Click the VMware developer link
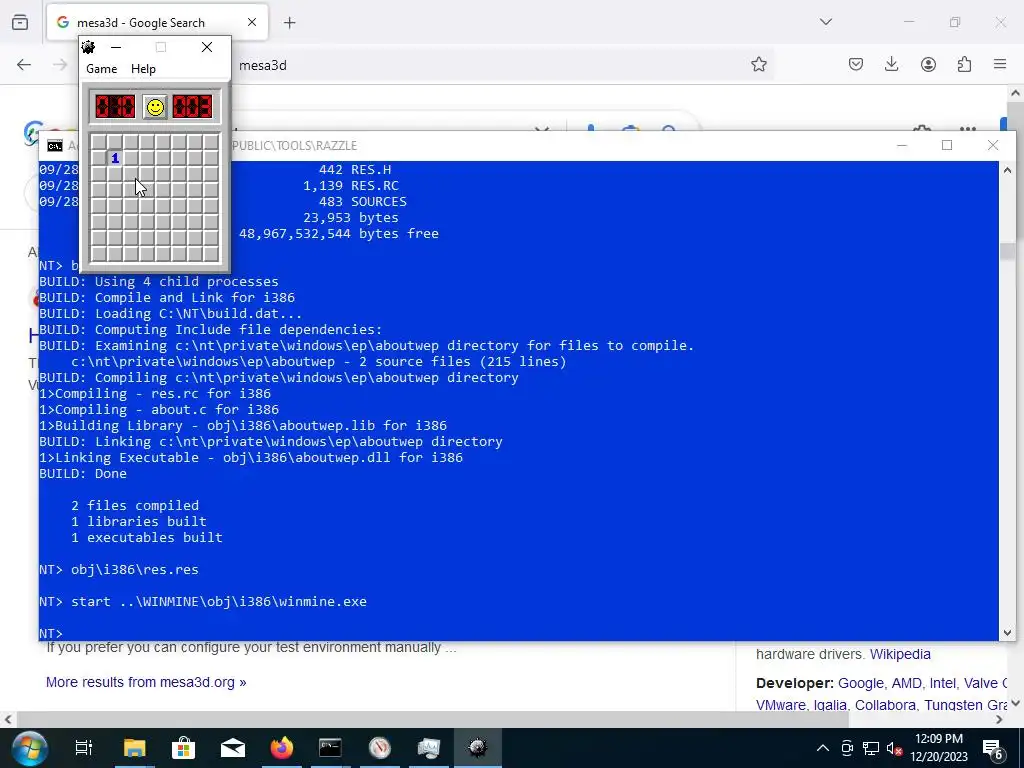Screen dimensions: 1024x768 coord(780,705)
